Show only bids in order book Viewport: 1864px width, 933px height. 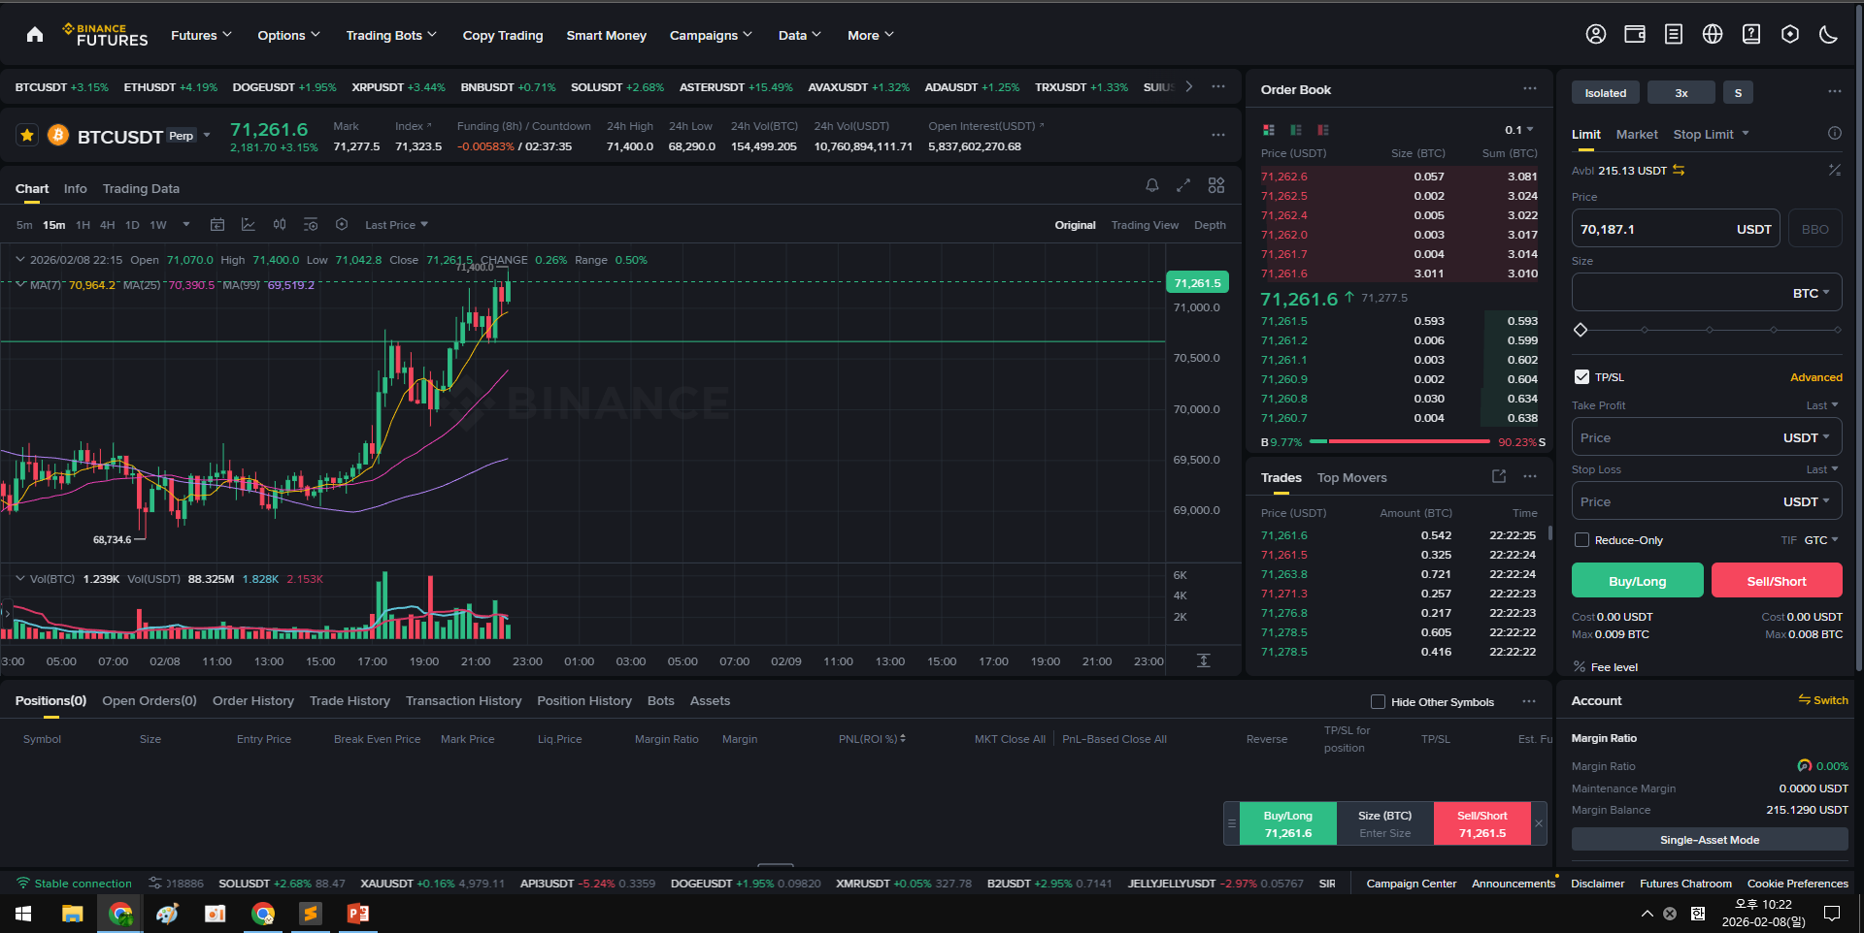click(1296, 130)
